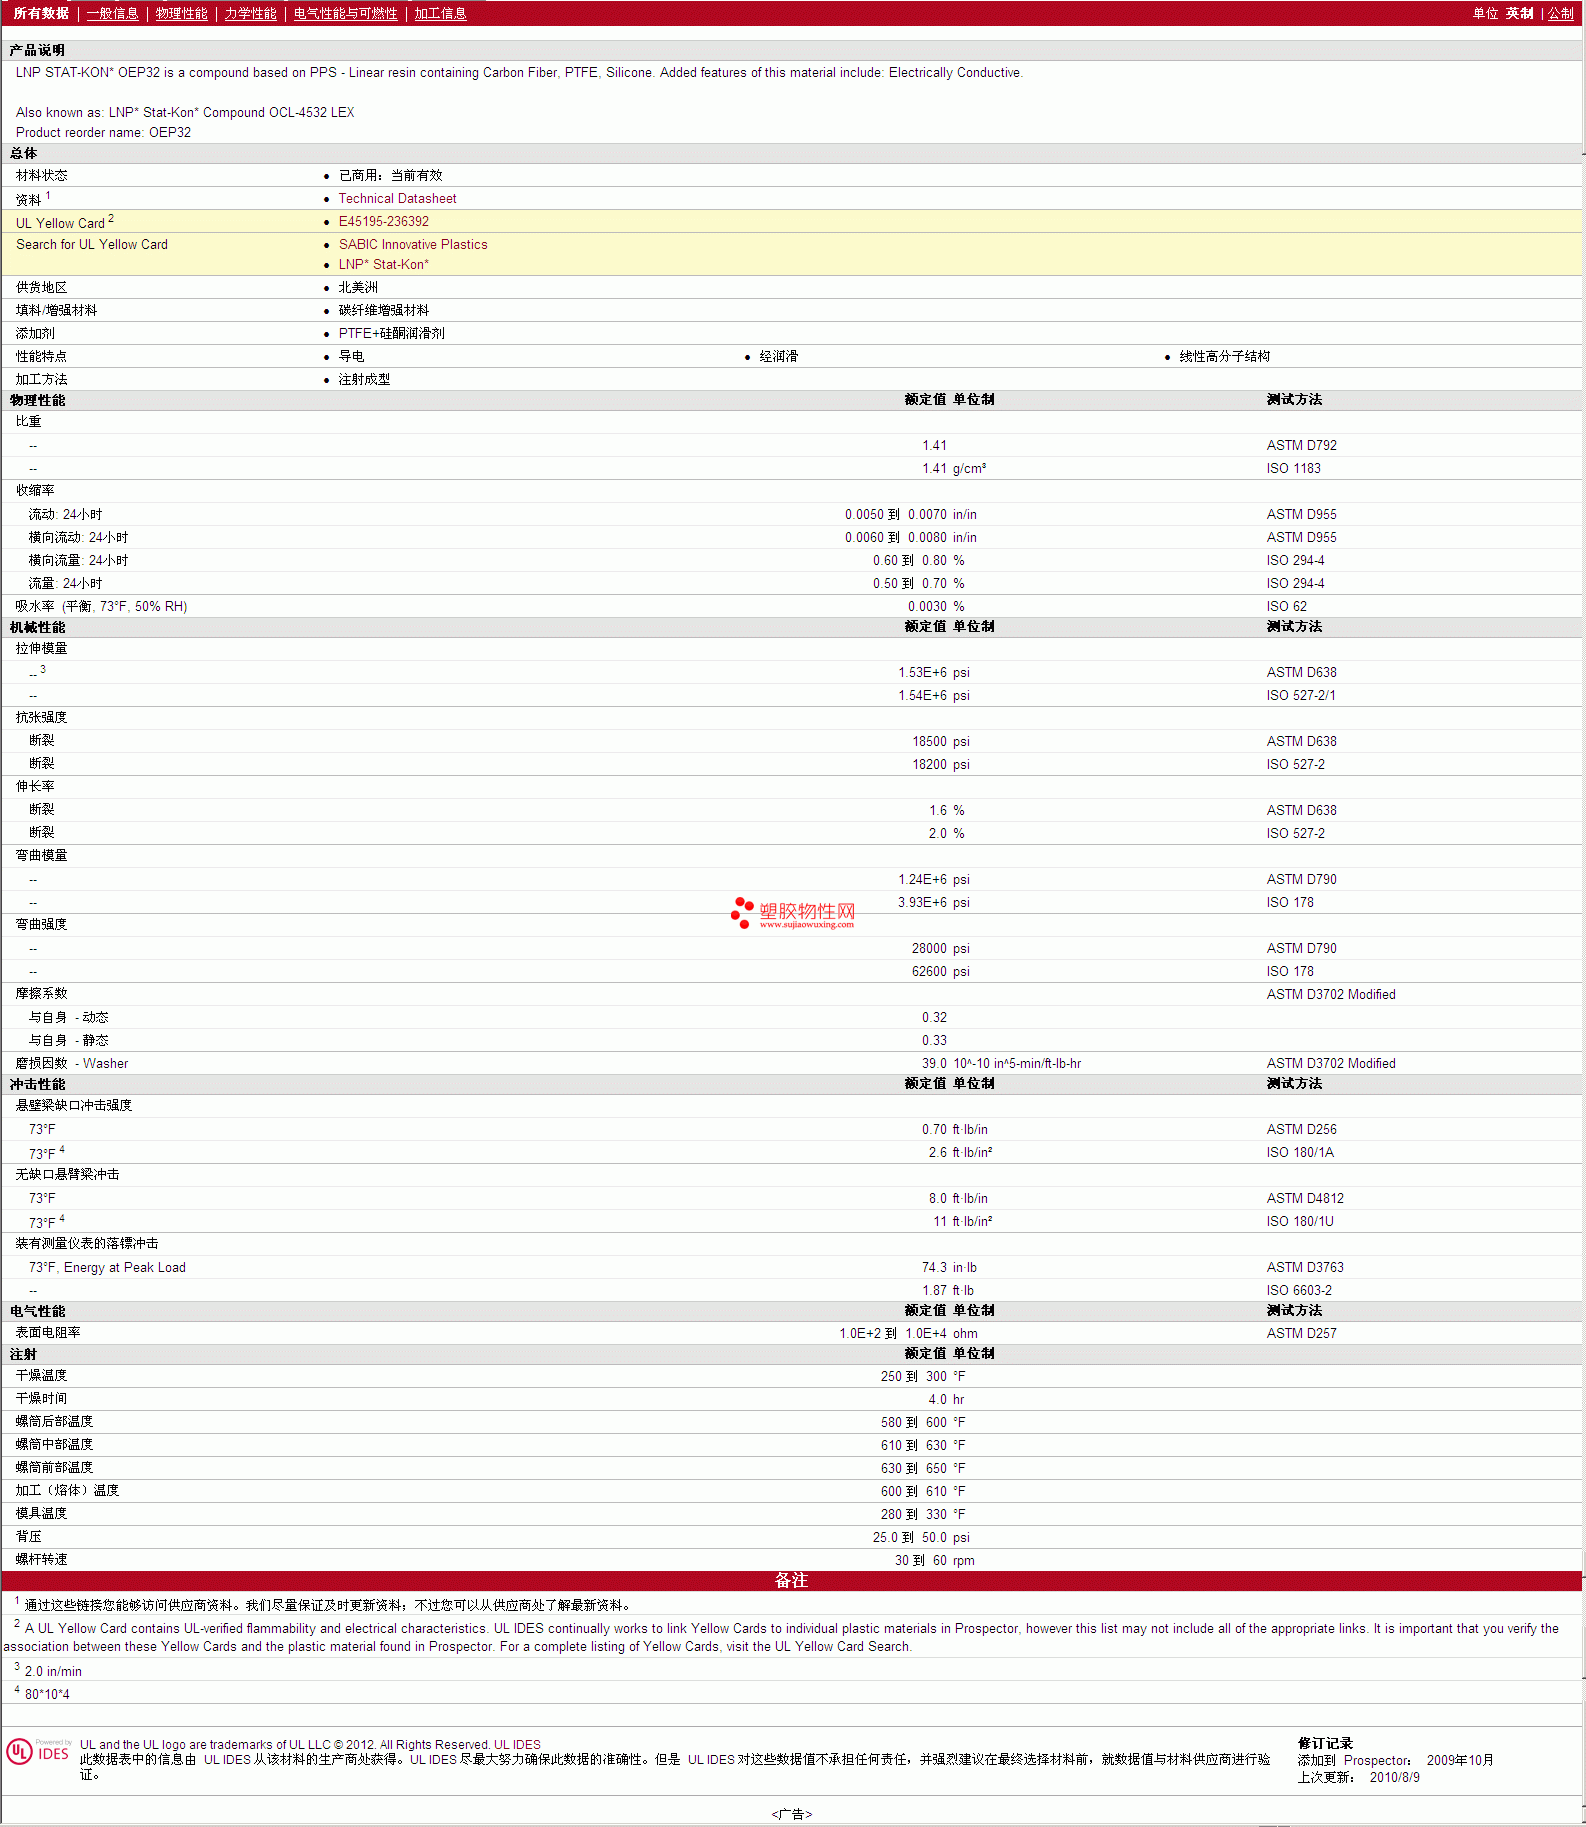This screenshot has height=1827, width=1586.
Task: Click the ISO 180/1A test method
Action: point(1299,1153)
